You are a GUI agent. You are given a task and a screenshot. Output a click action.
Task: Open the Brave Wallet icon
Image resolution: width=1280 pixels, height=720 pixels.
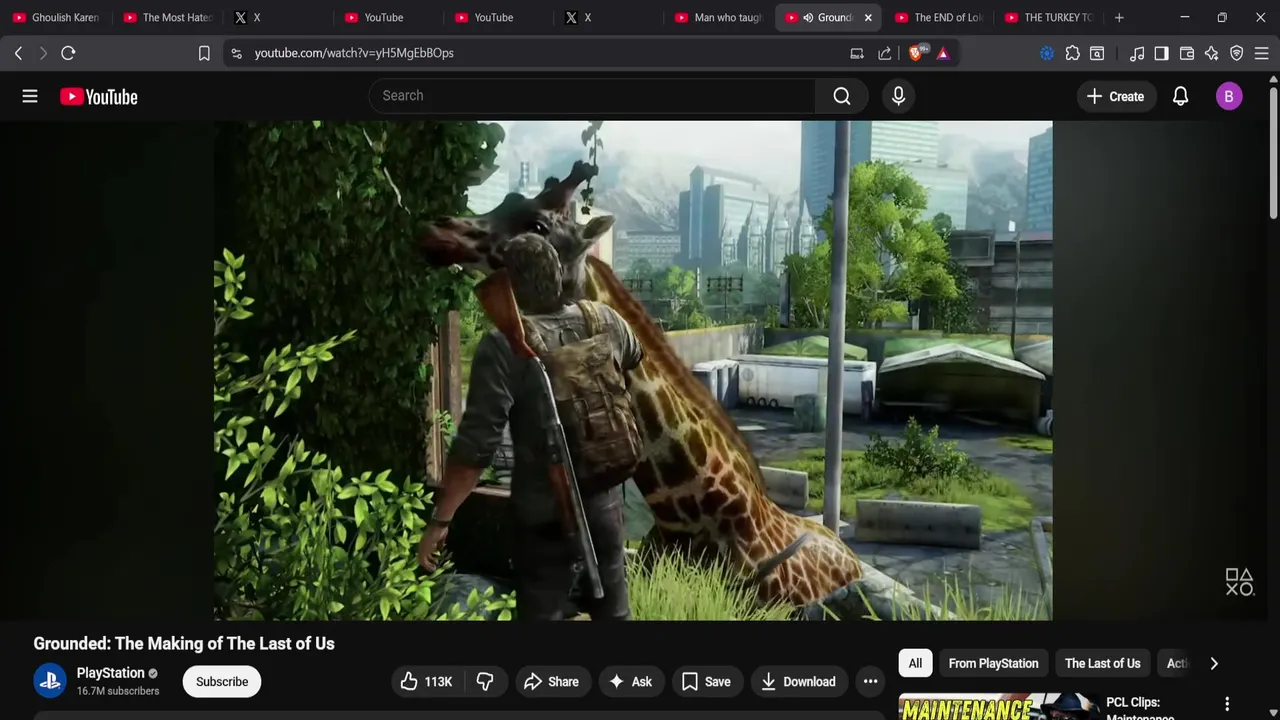(1187, 53)
